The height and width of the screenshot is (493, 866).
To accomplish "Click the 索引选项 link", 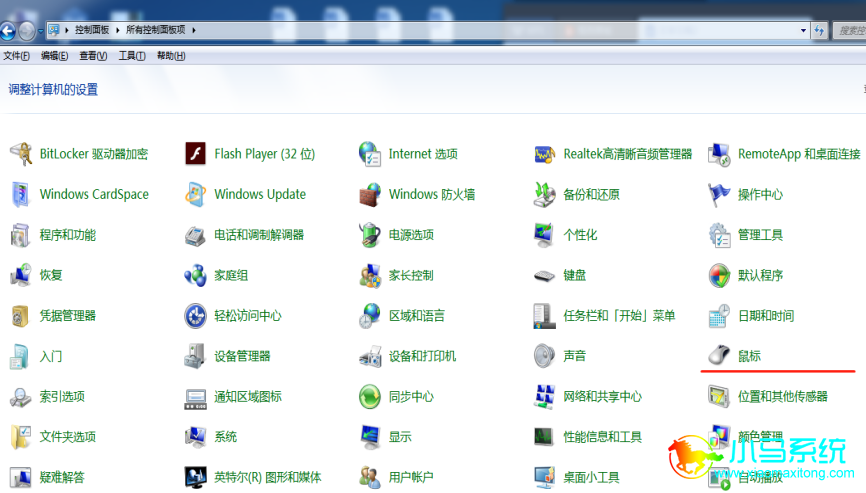I will (x=62, y=396).
